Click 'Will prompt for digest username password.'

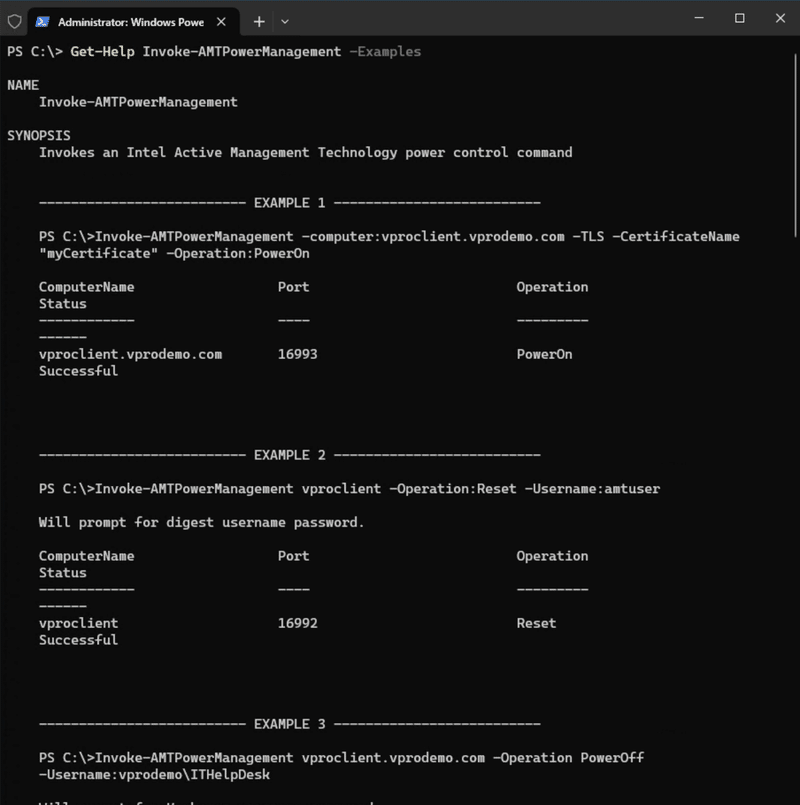(201, 523)
